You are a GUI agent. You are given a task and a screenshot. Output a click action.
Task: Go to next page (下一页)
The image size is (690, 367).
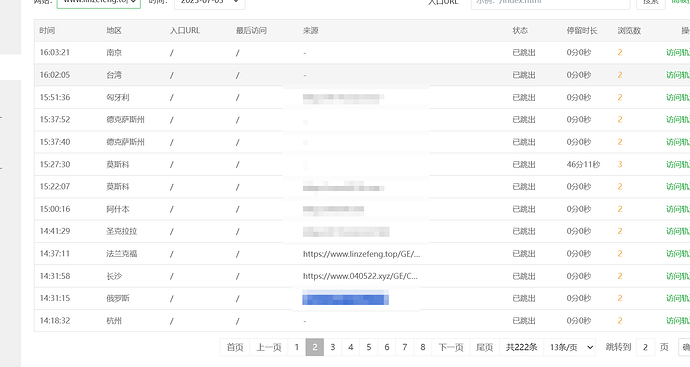tap(451, 347)
